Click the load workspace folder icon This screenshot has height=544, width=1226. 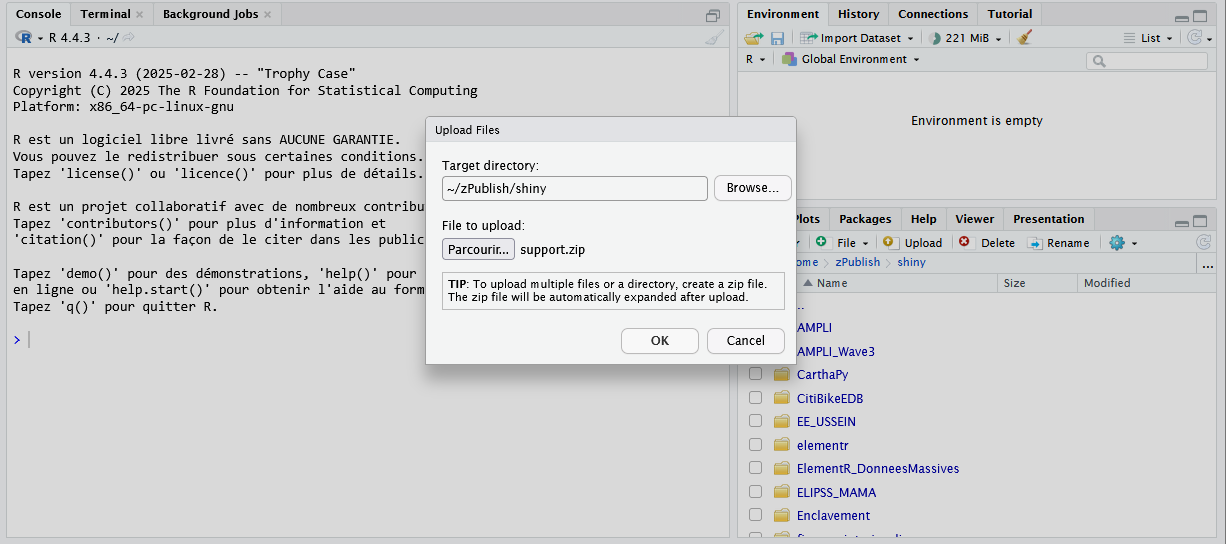tap(754, 38)
